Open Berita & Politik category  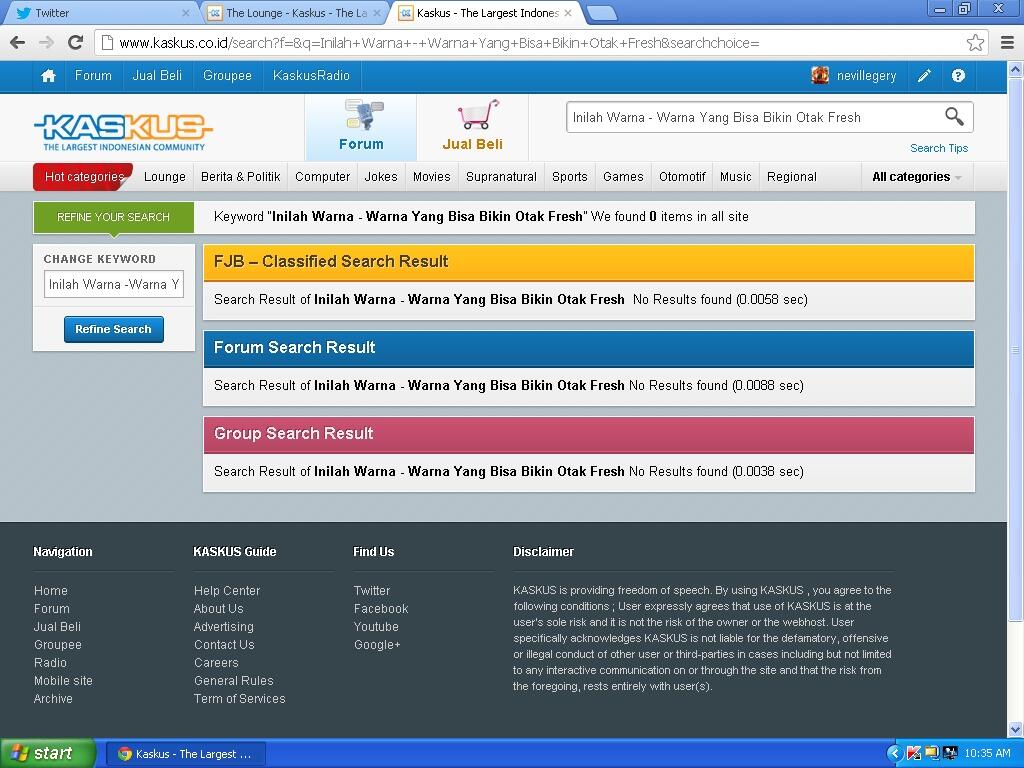[240, 177]
